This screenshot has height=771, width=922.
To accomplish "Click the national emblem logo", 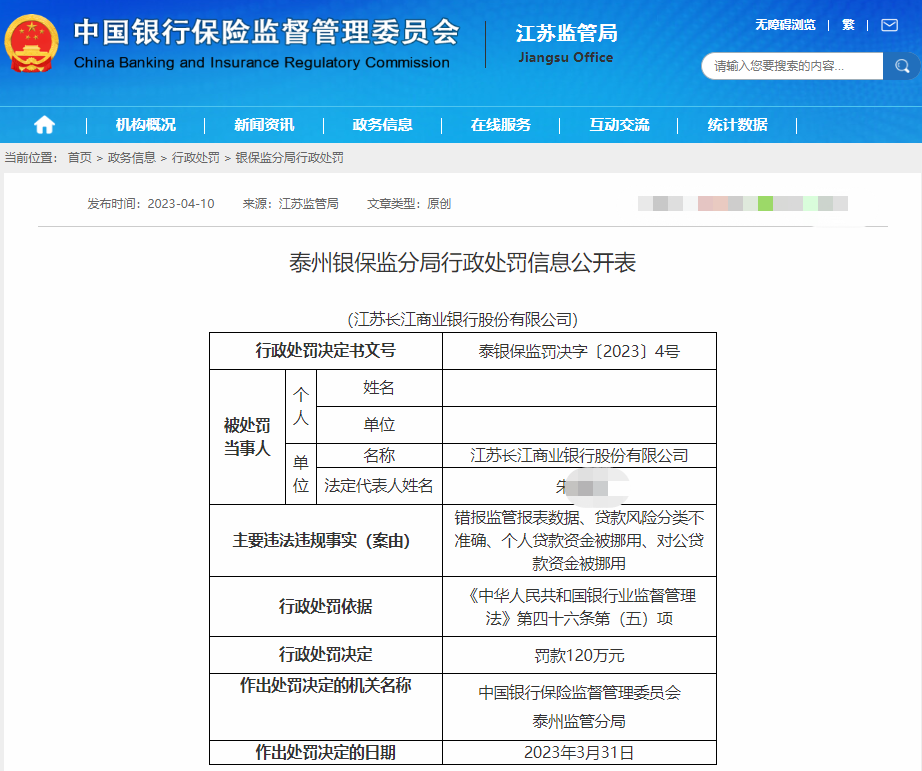I will (x=32, y=44).
